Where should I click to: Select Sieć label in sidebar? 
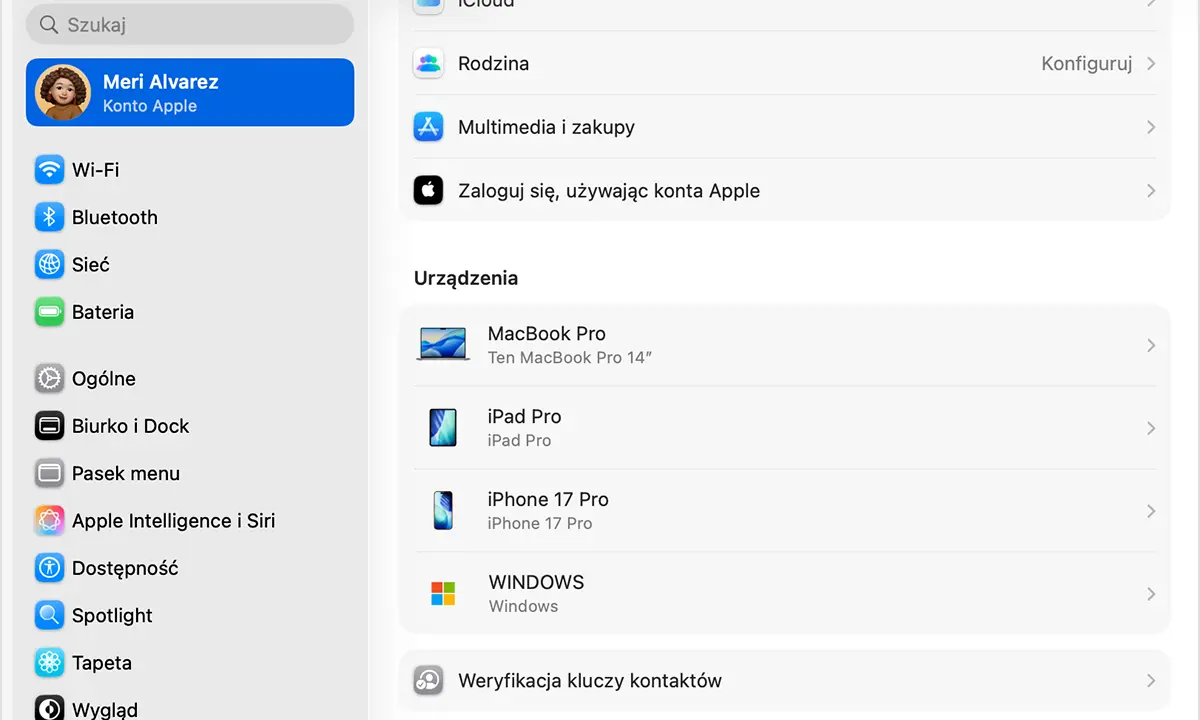[91, 265]
